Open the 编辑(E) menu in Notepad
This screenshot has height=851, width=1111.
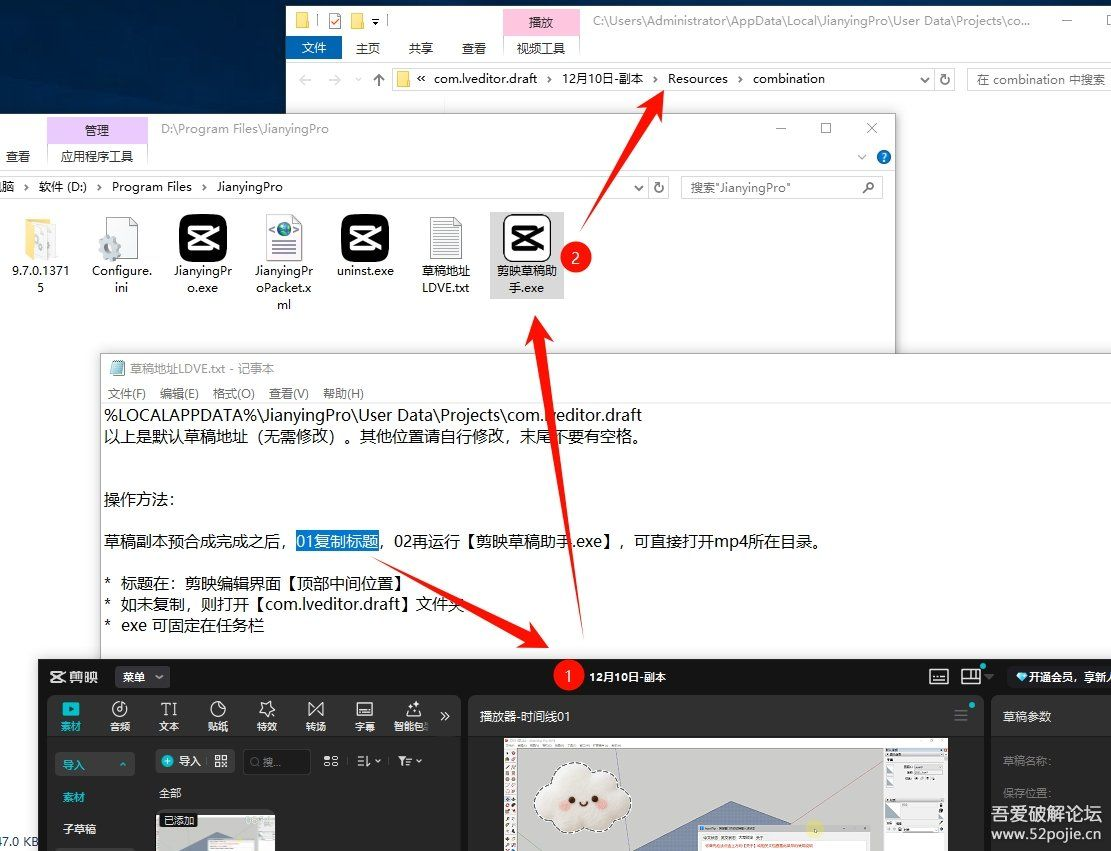point(179,394)
